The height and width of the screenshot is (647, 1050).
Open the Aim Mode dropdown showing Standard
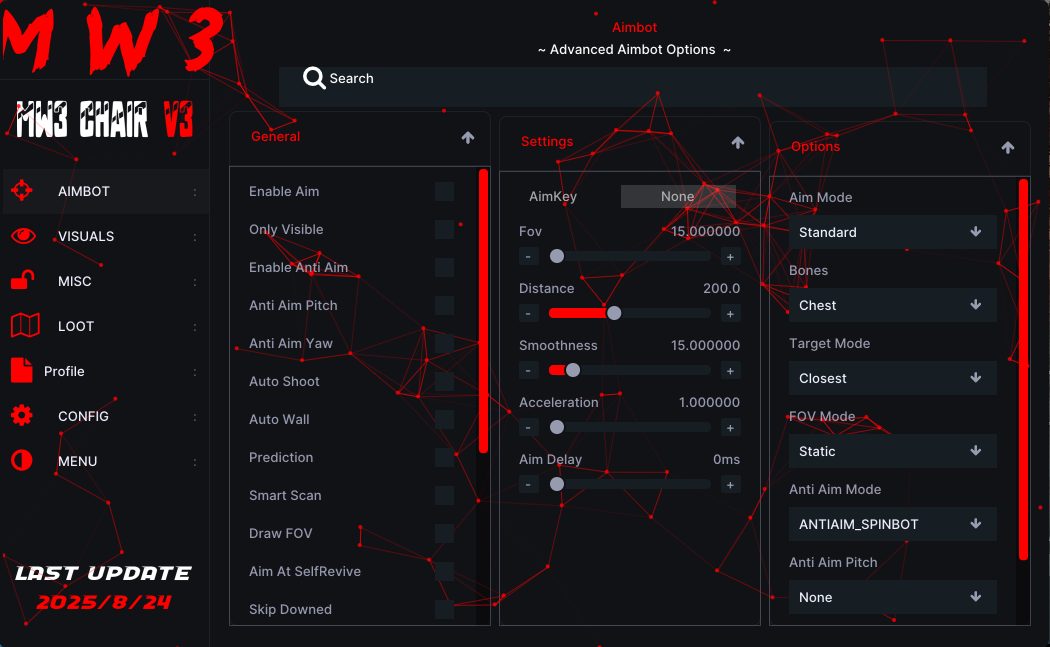tap(892, 232)
